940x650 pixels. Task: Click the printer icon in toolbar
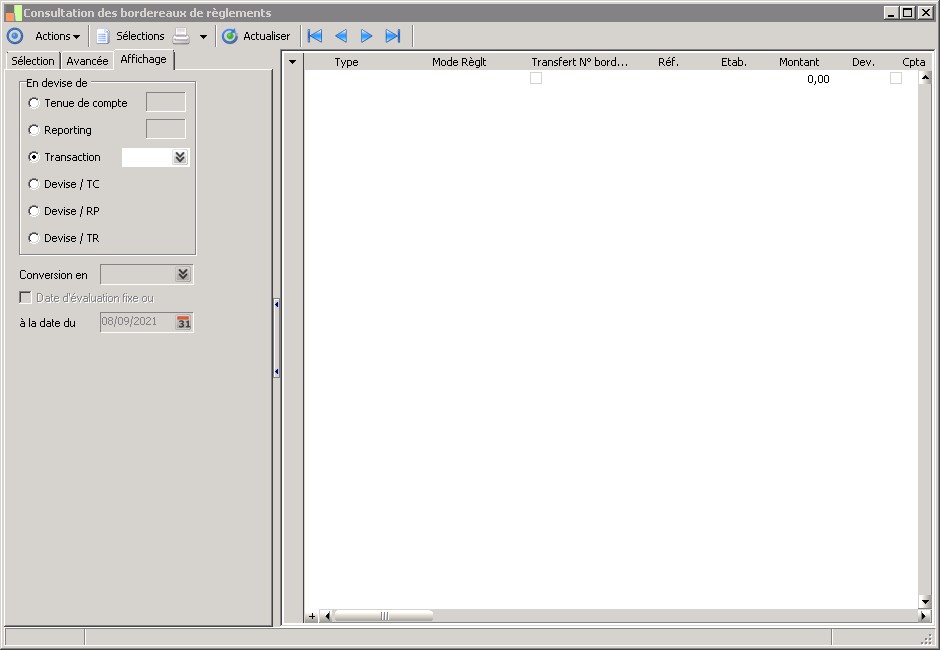point(181,36)
